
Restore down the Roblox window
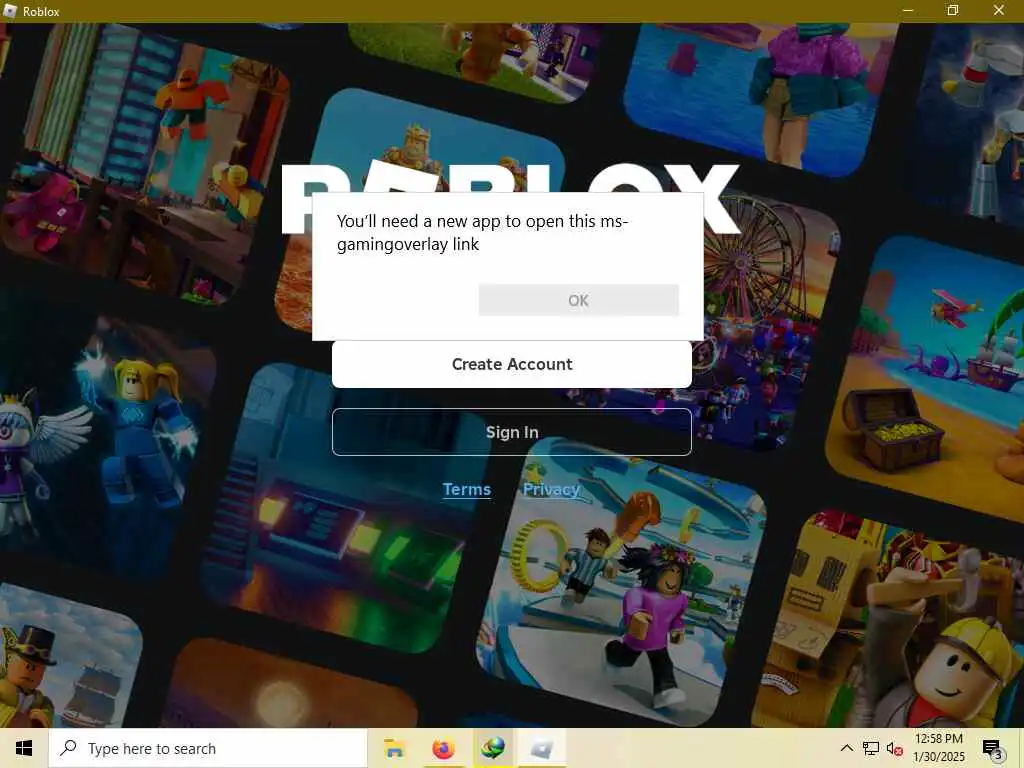click(x=953, y=11)
